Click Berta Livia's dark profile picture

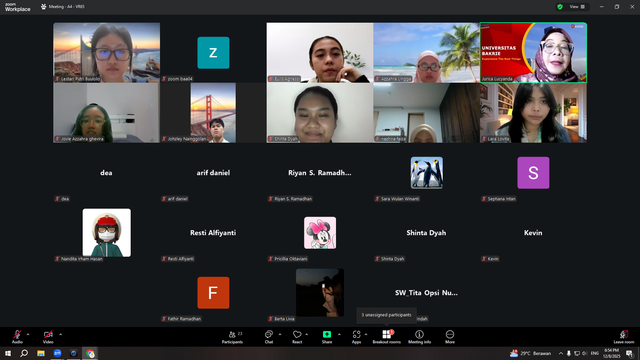[320, 293]
